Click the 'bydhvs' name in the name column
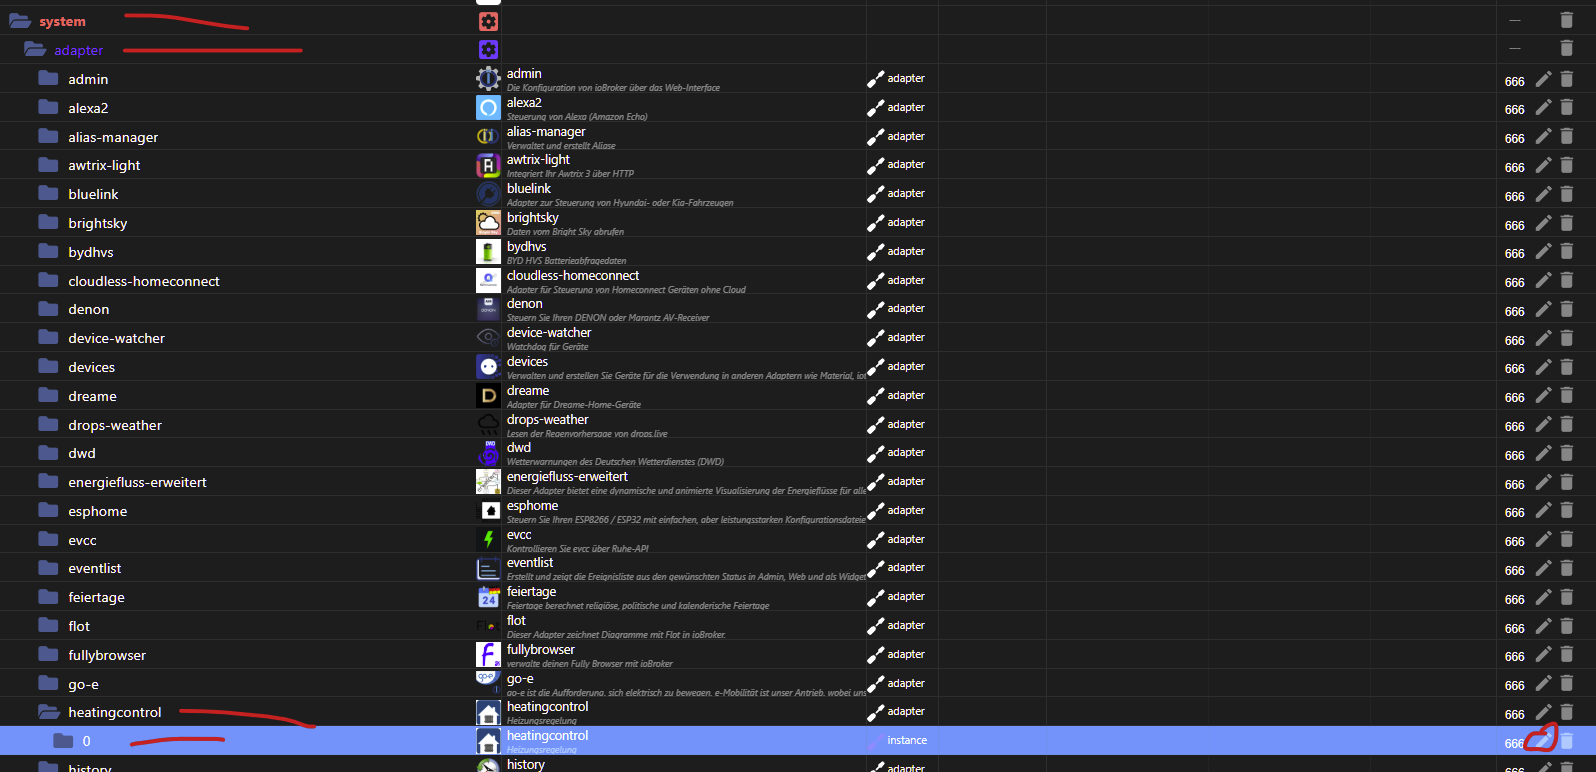Viewport: 1596px width, 772px height. click(526, 246)
